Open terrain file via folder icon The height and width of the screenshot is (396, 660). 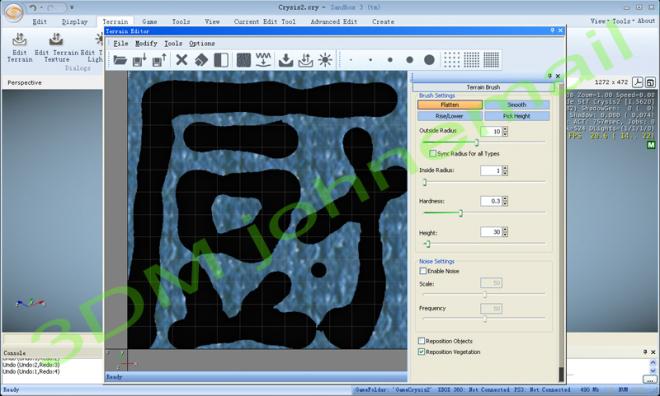(120, 60)
